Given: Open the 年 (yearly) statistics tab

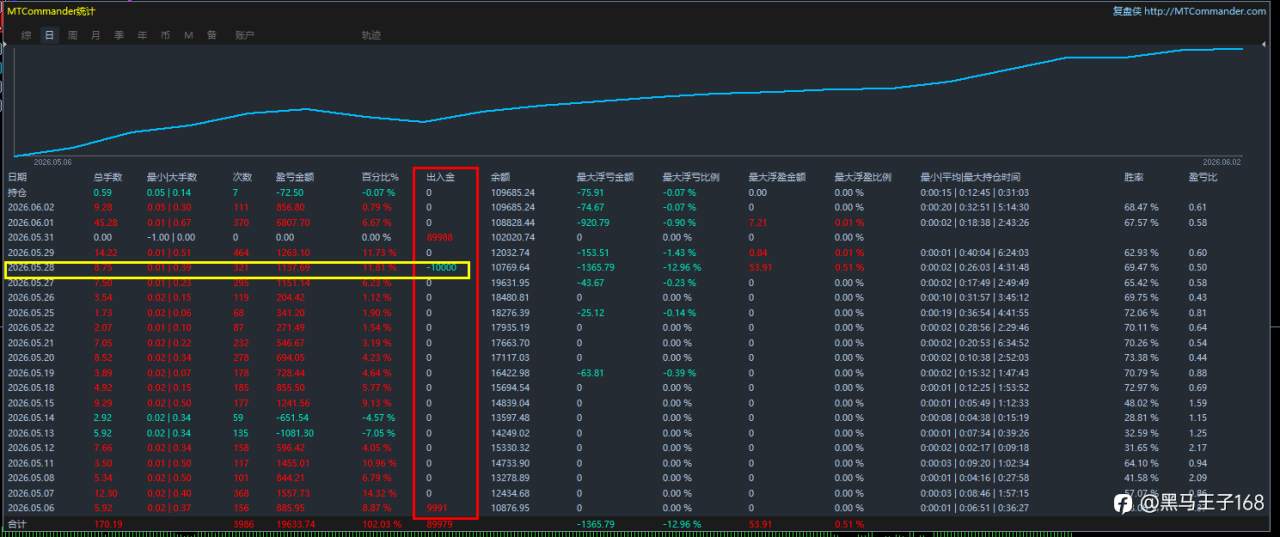Looking at the screenshot, I should pyautogui.click(x=142, y=35).
